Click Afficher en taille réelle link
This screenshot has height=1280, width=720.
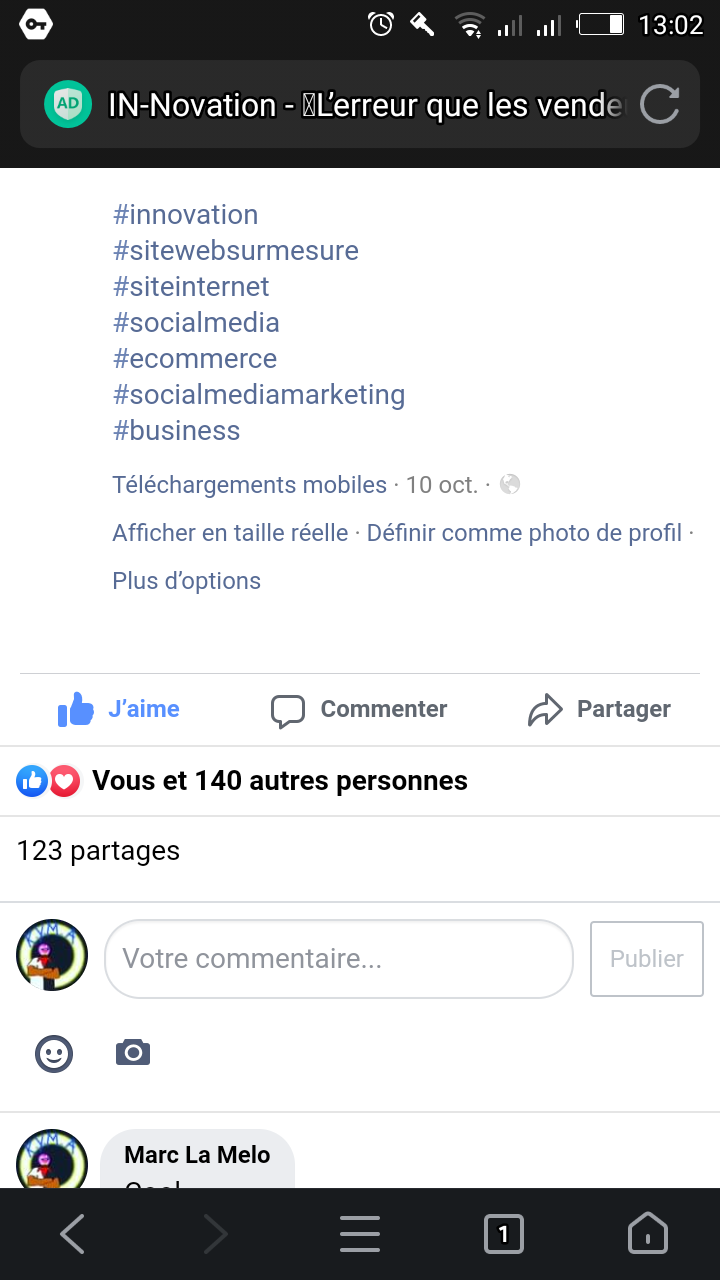(x=230, y=533)
